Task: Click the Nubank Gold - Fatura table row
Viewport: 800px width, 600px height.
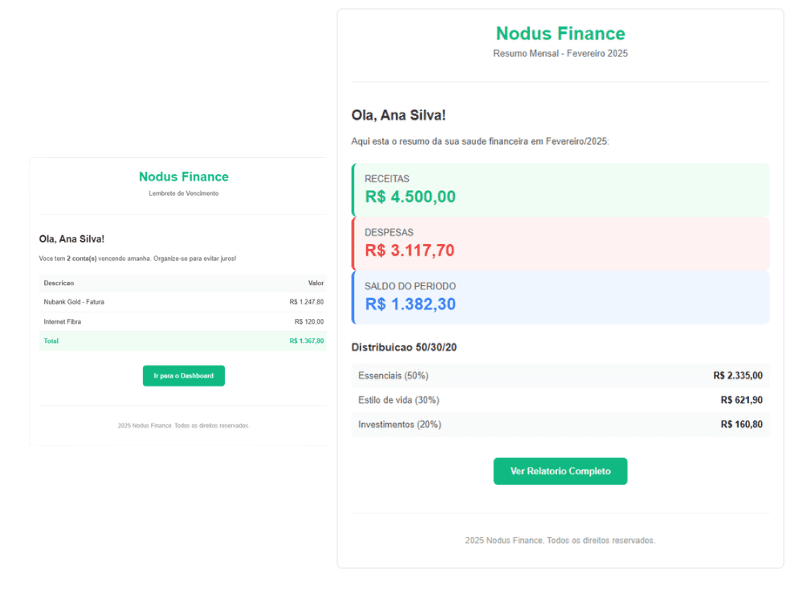Action: click(183, 302)
